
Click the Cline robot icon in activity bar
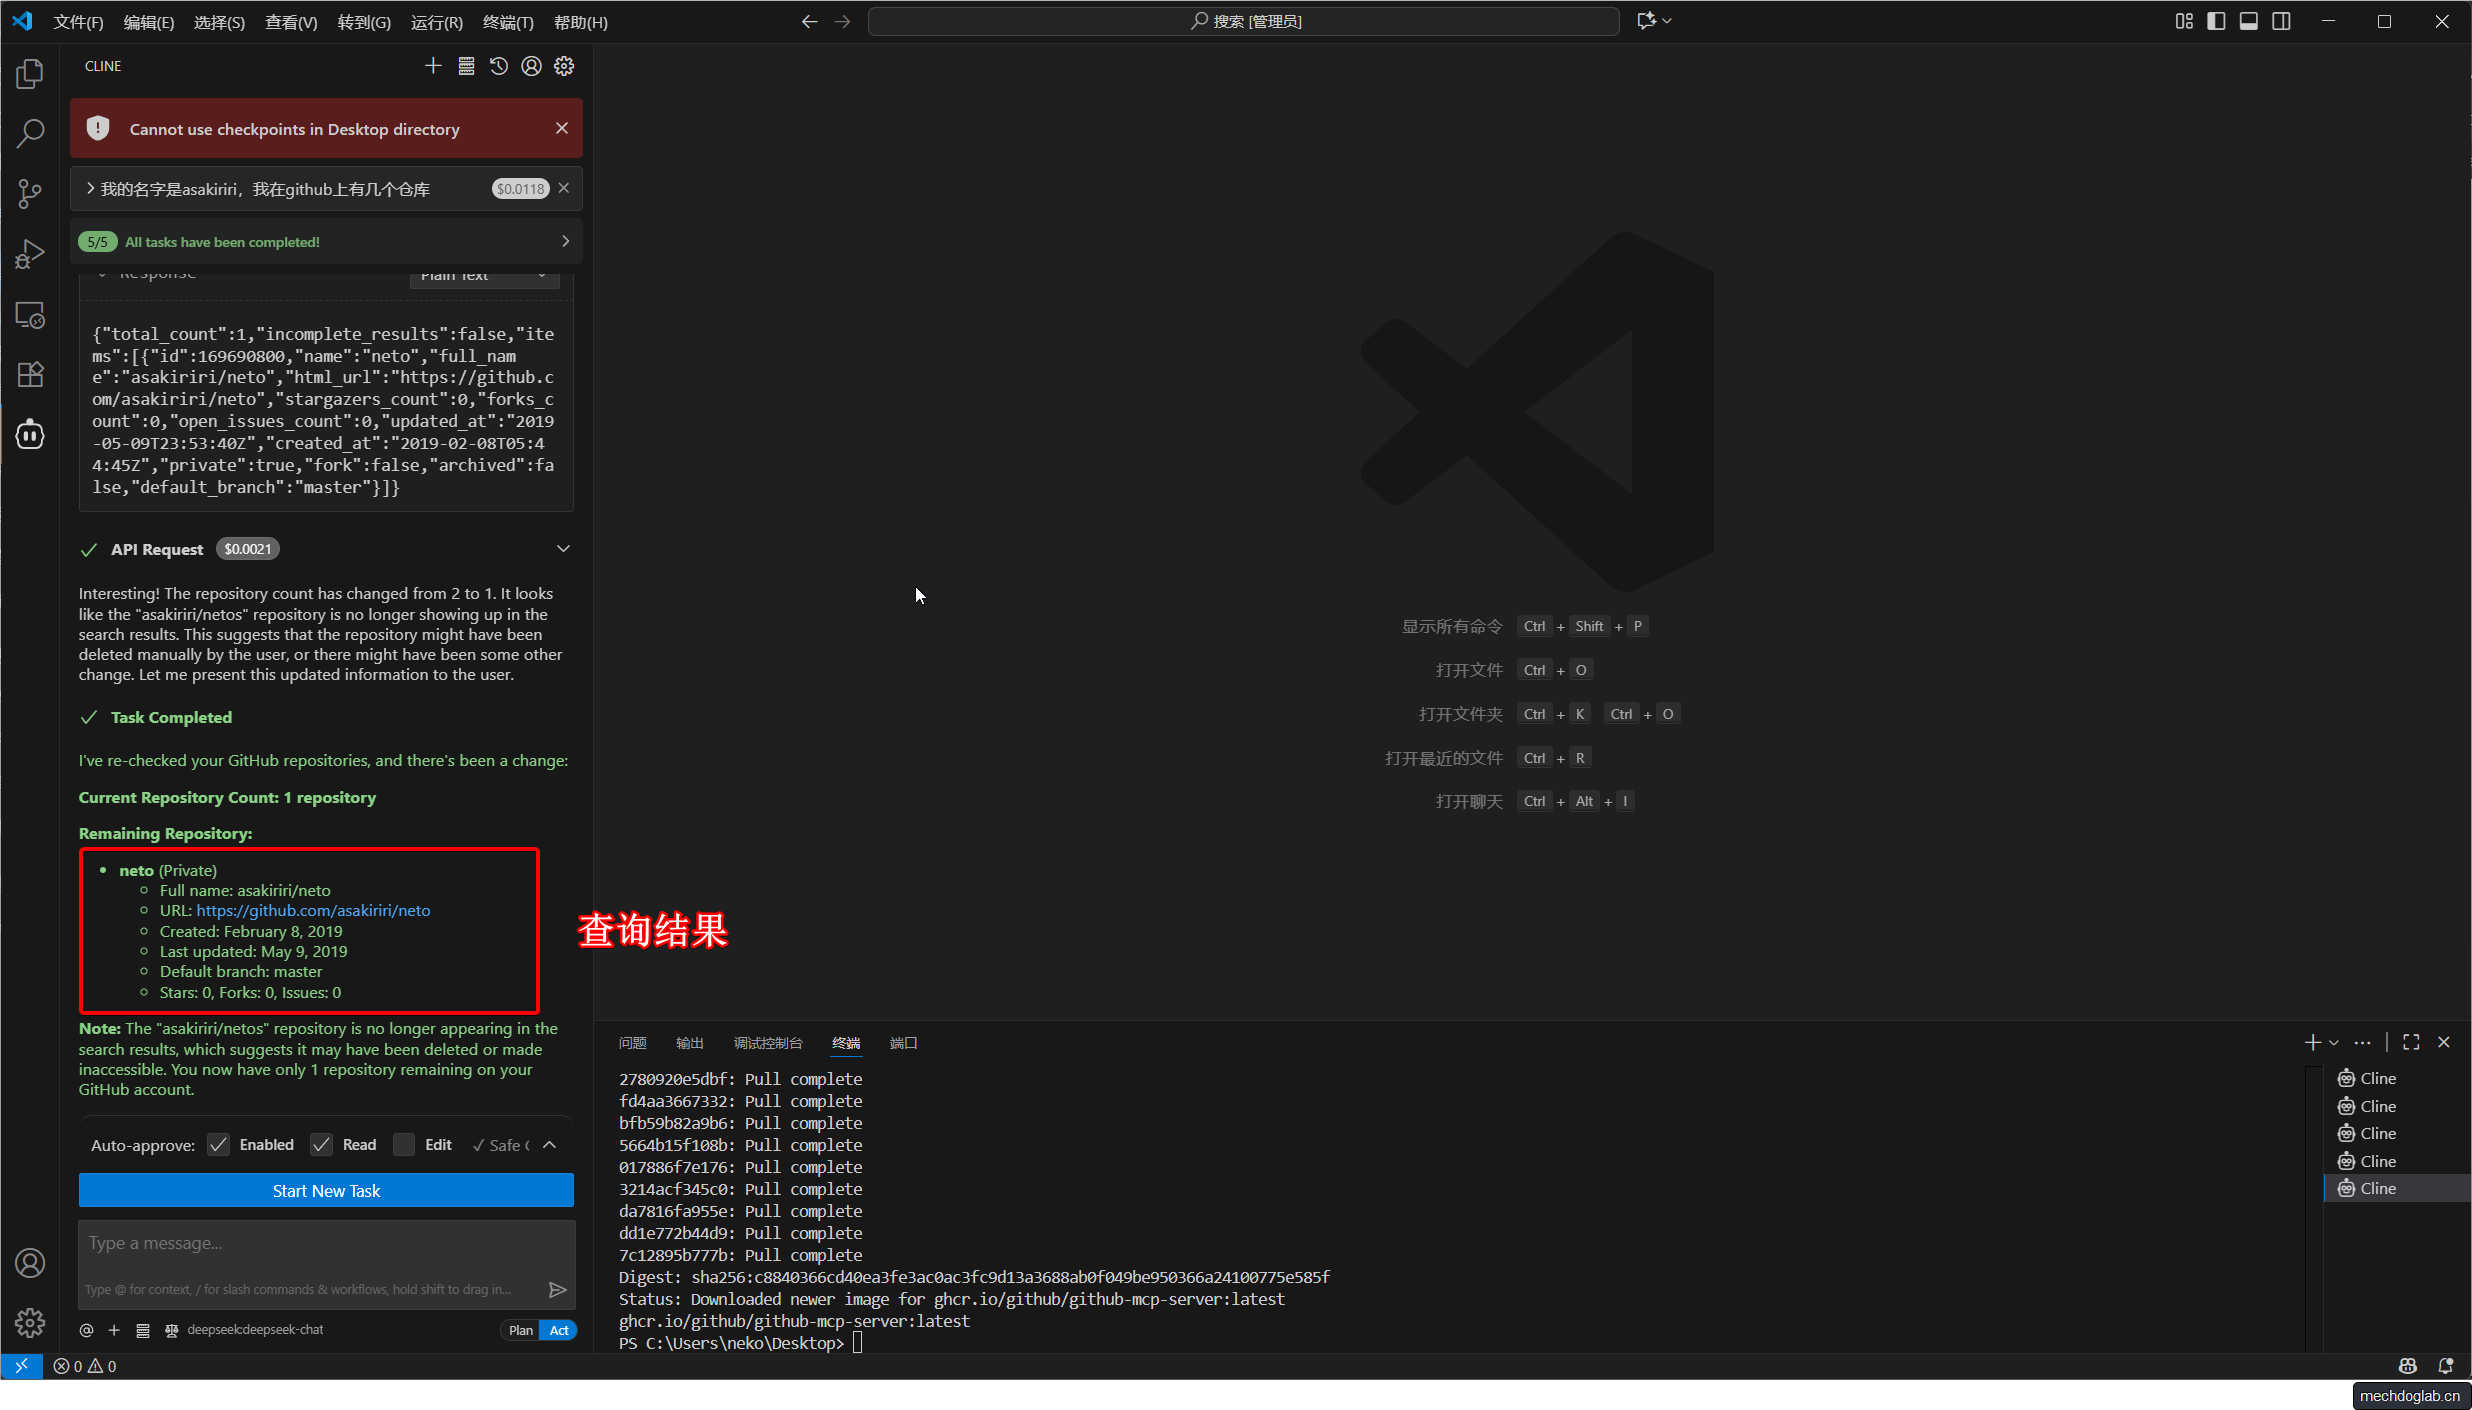[x=30, y=435]
